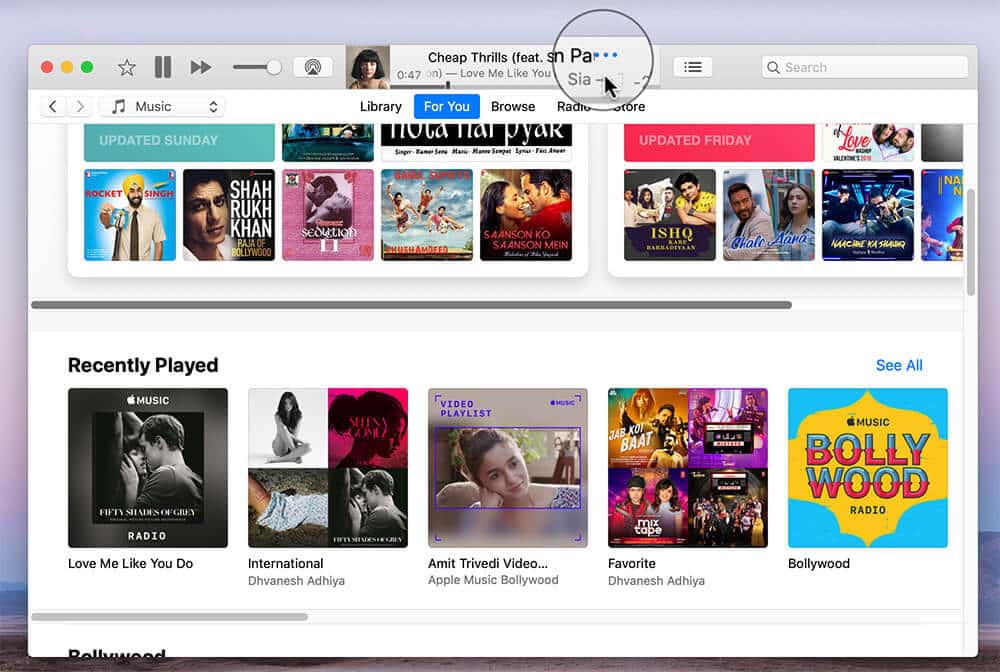1000x672 pixels.
Task: Open the Seduction II album cover
Action: coord(328,215)
